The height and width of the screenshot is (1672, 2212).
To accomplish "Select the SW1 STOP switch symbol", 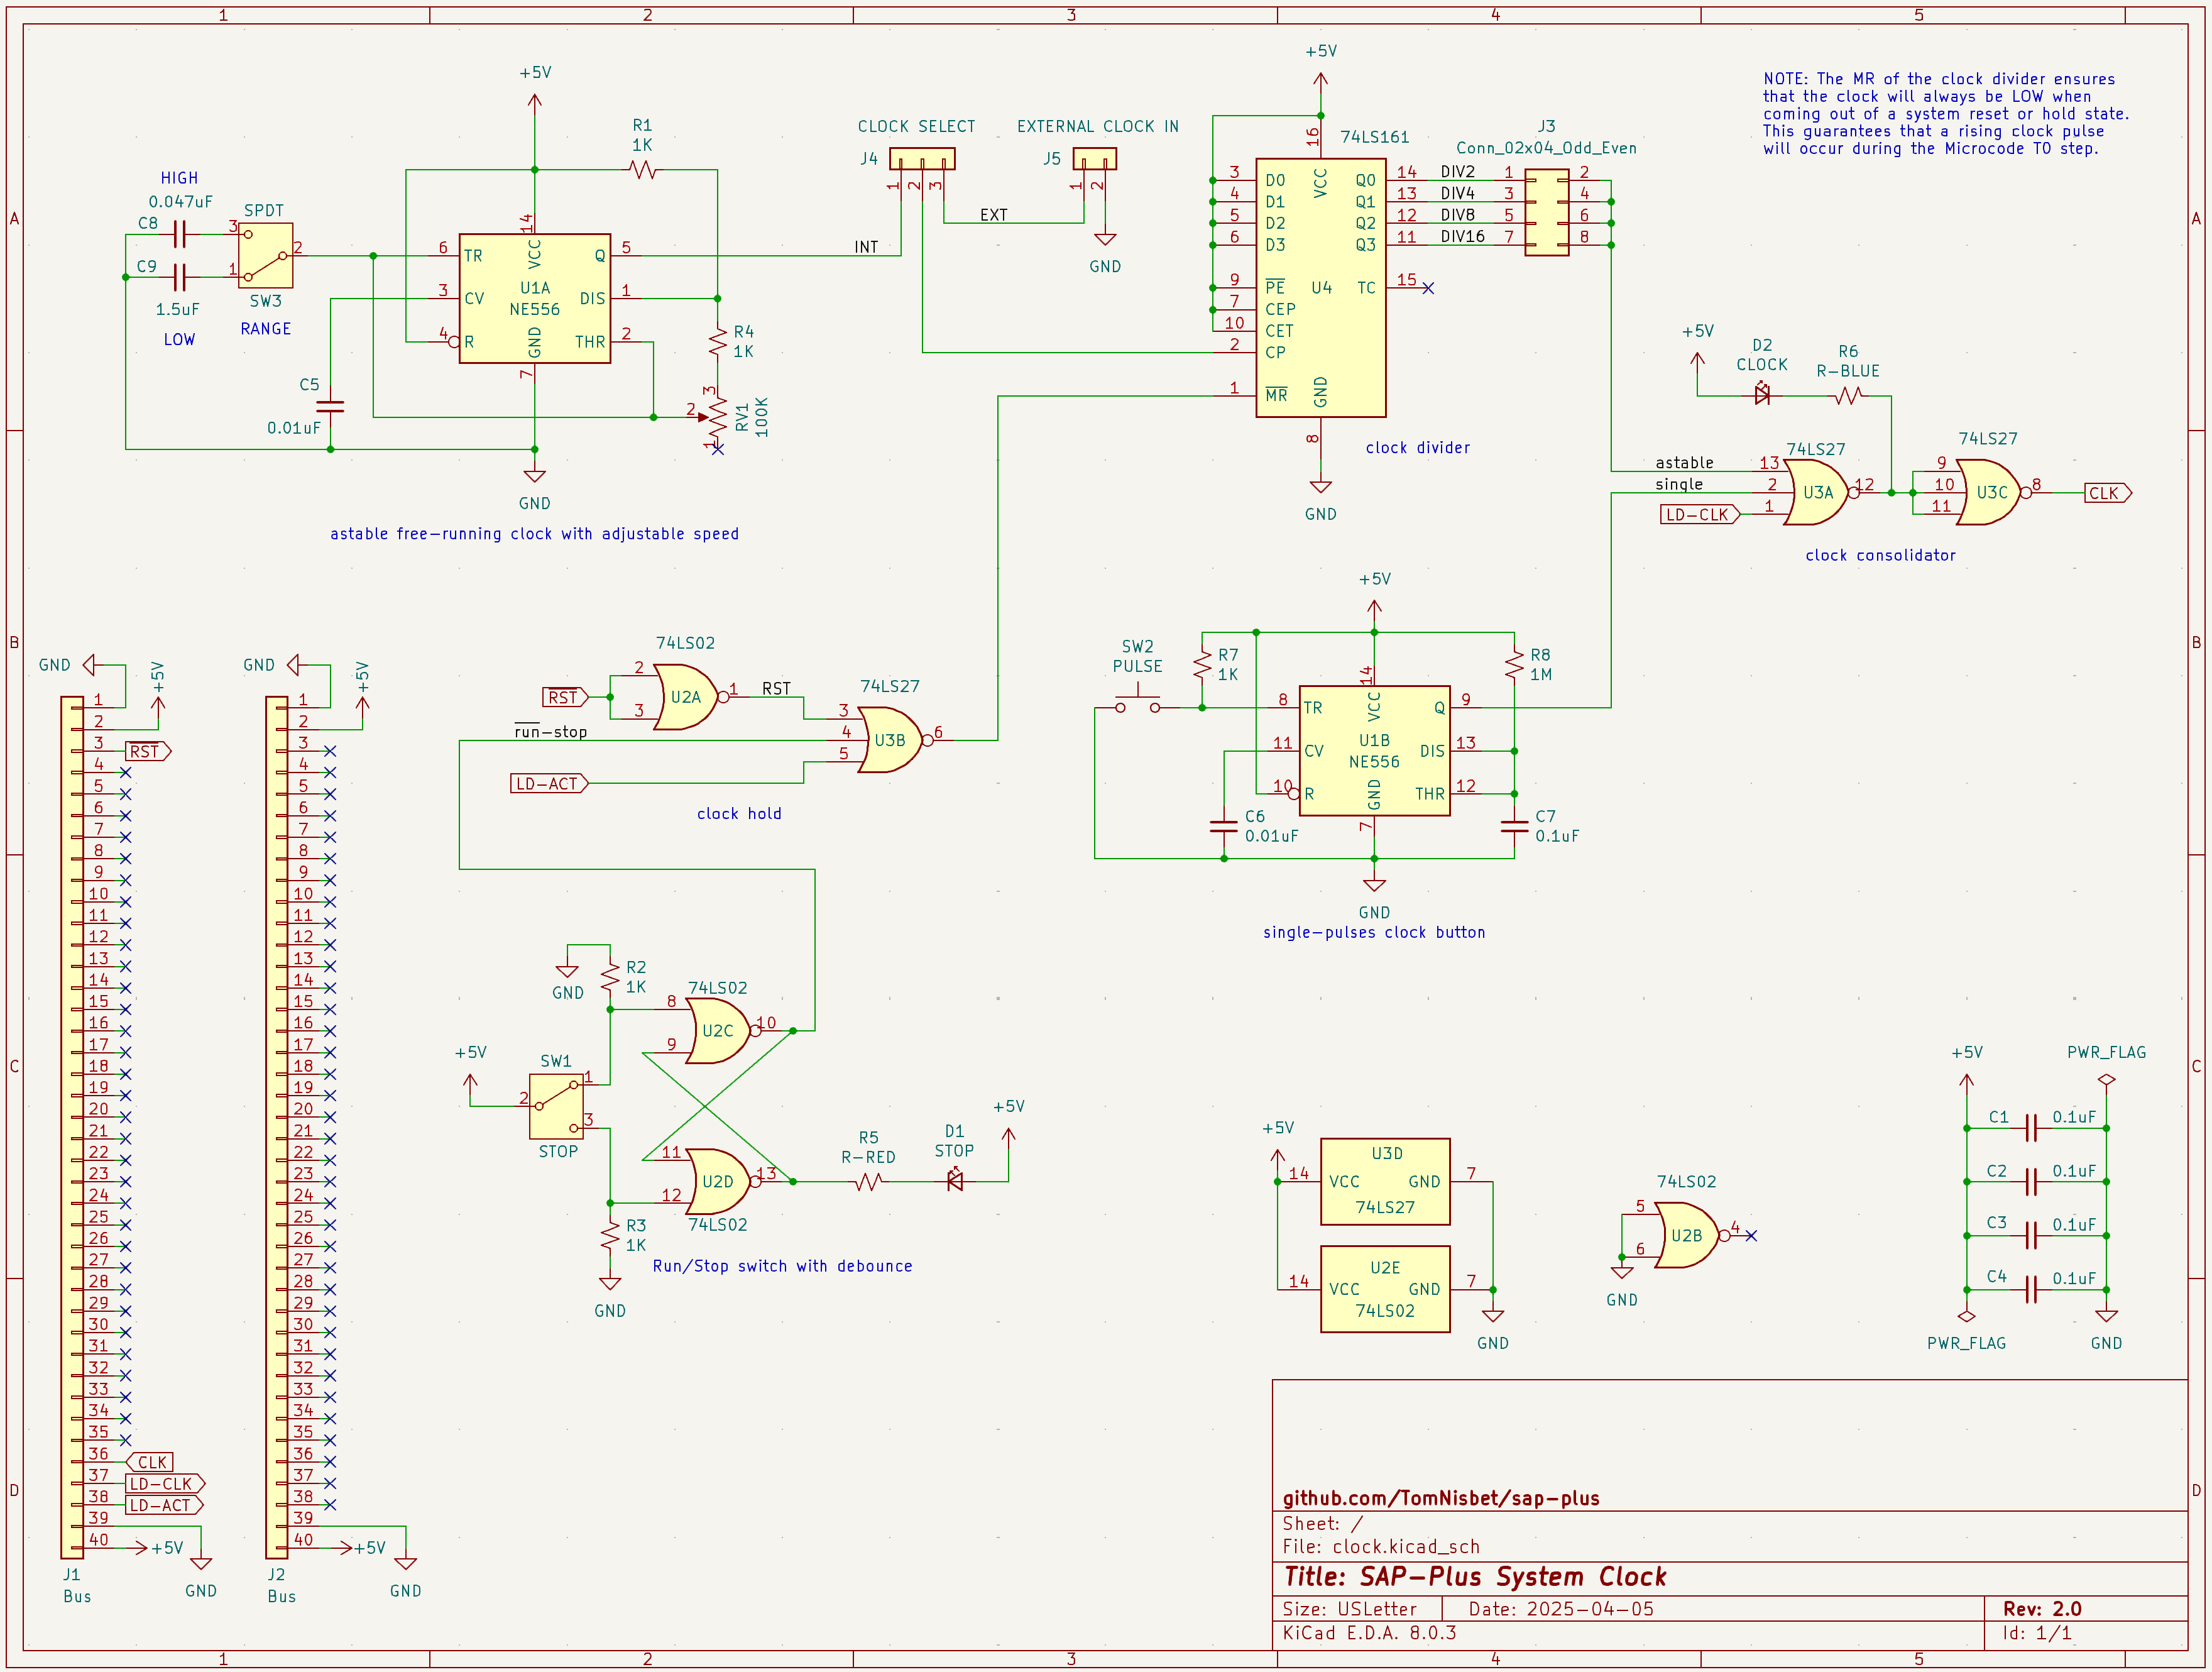I will [556, 1106].
